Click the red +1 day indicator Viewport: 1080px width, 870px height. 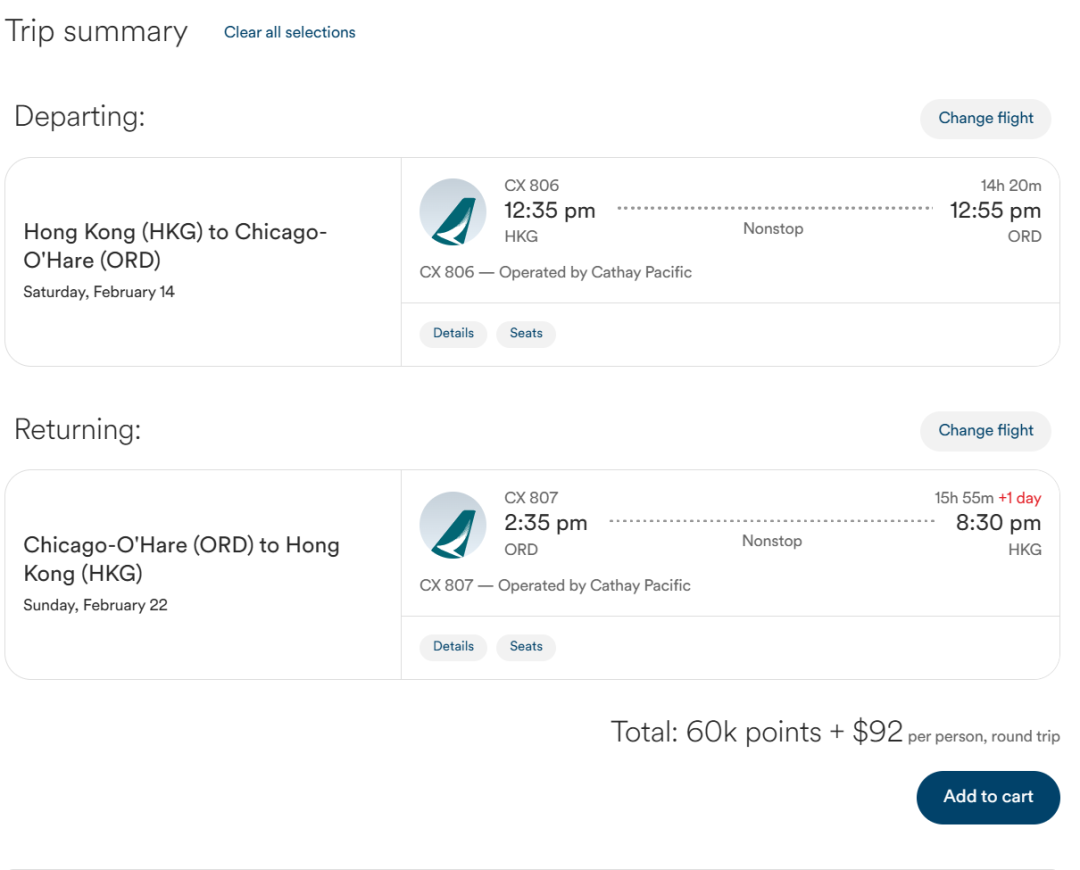[1019, 498]
